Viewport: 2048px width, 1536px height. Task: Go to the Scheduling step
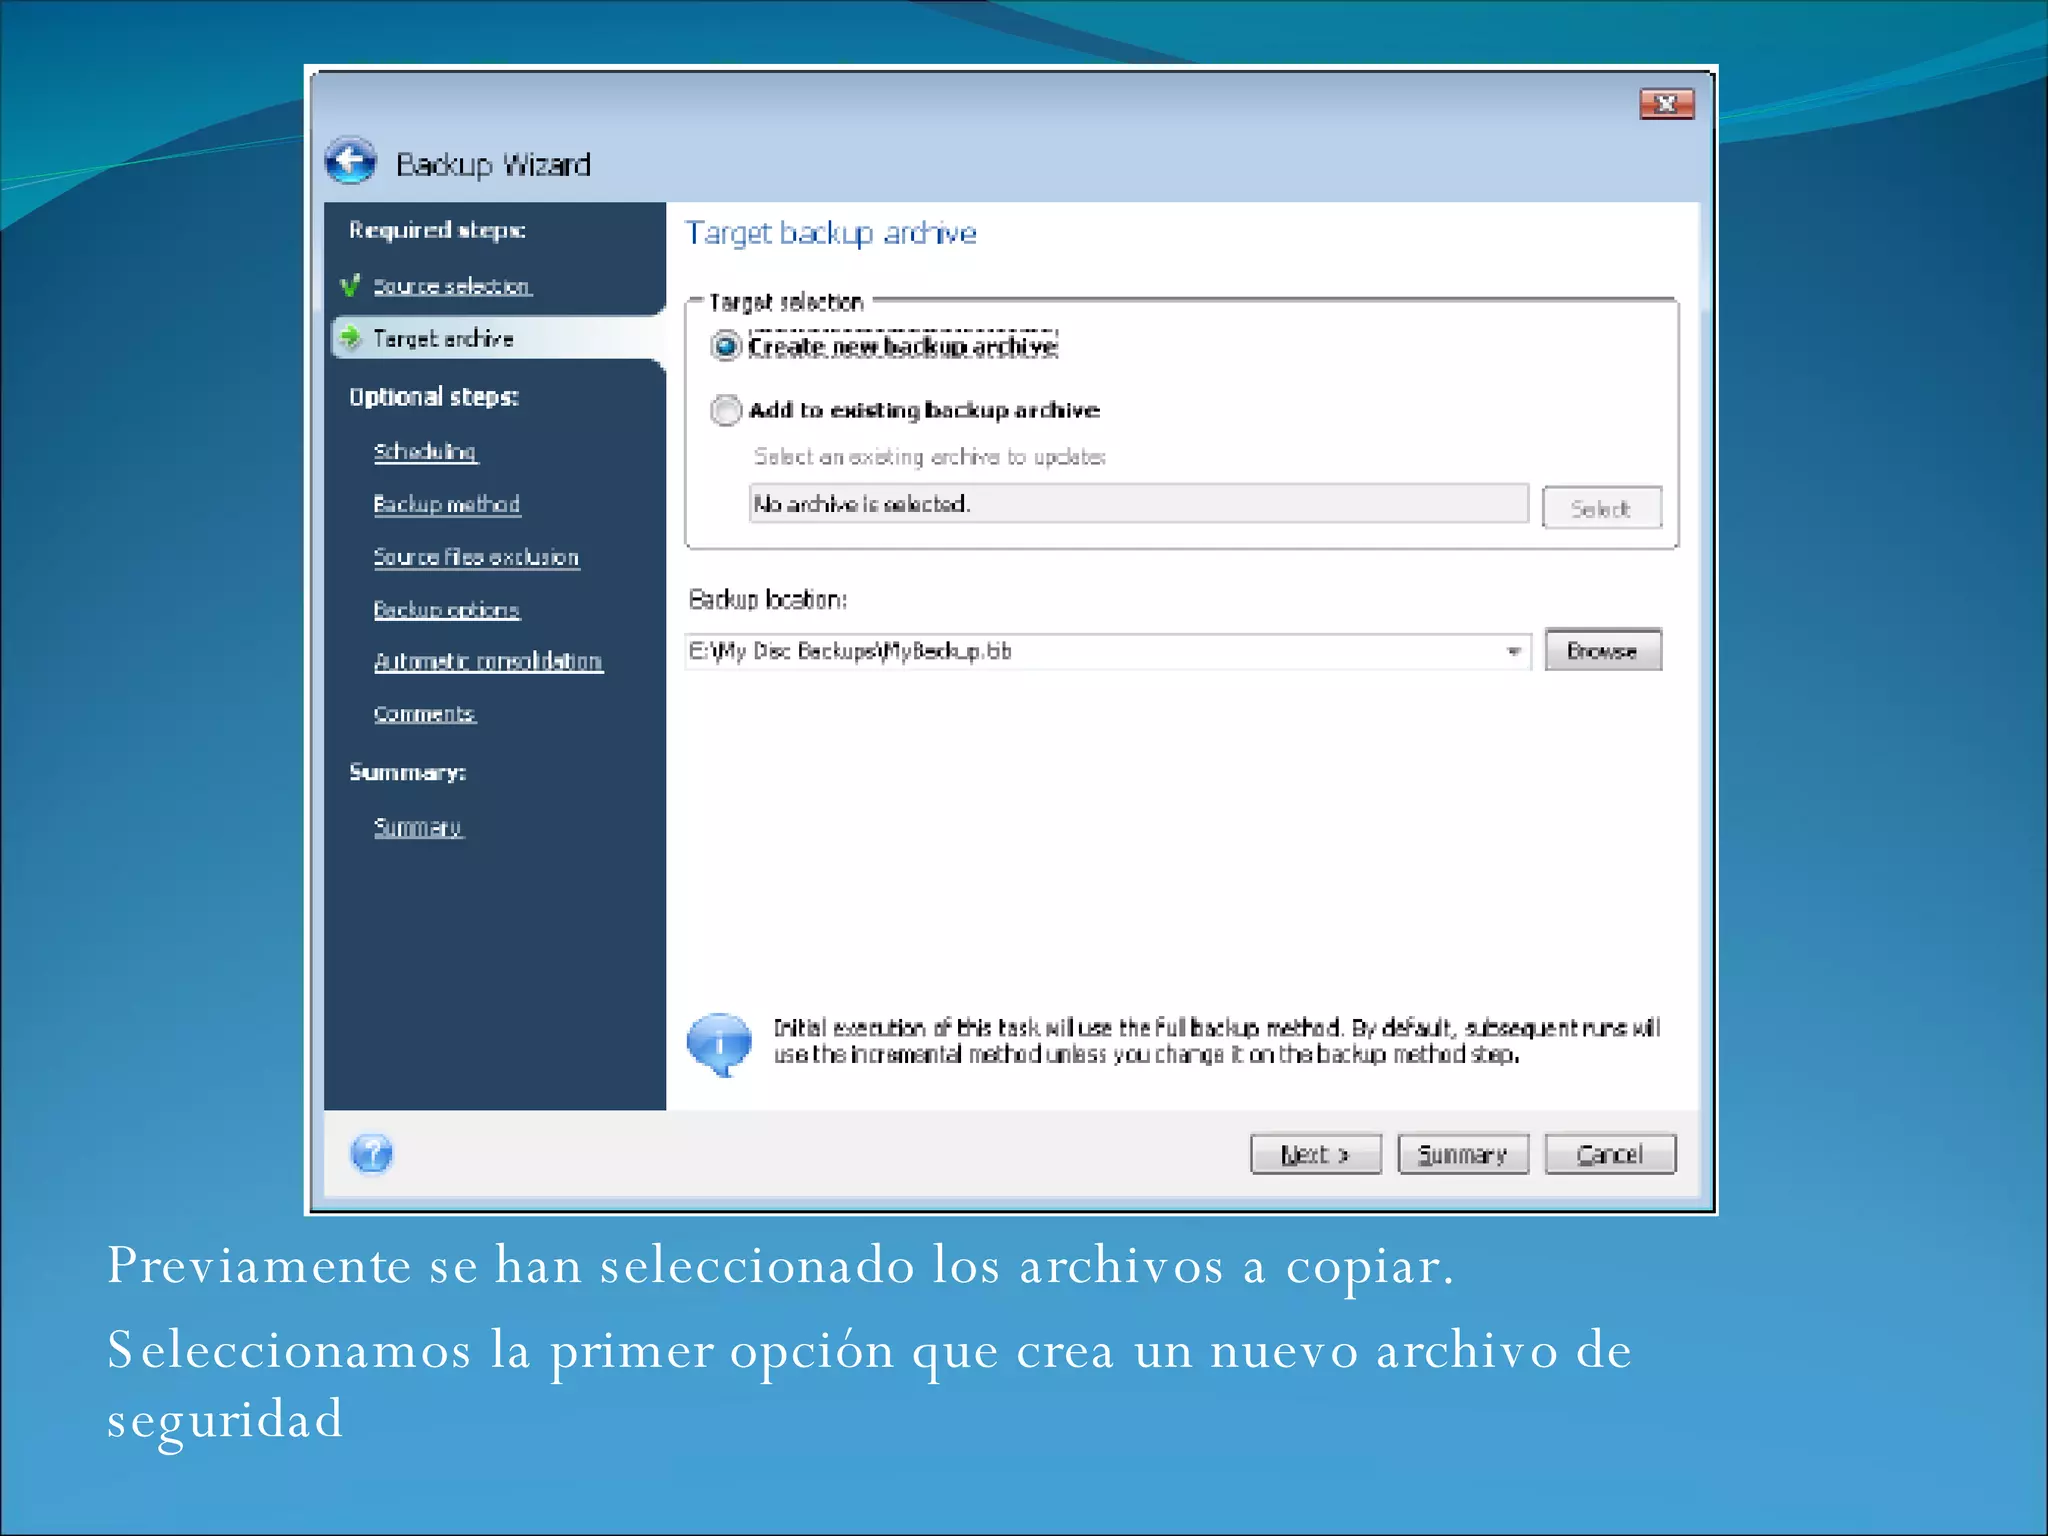[425, 451]
